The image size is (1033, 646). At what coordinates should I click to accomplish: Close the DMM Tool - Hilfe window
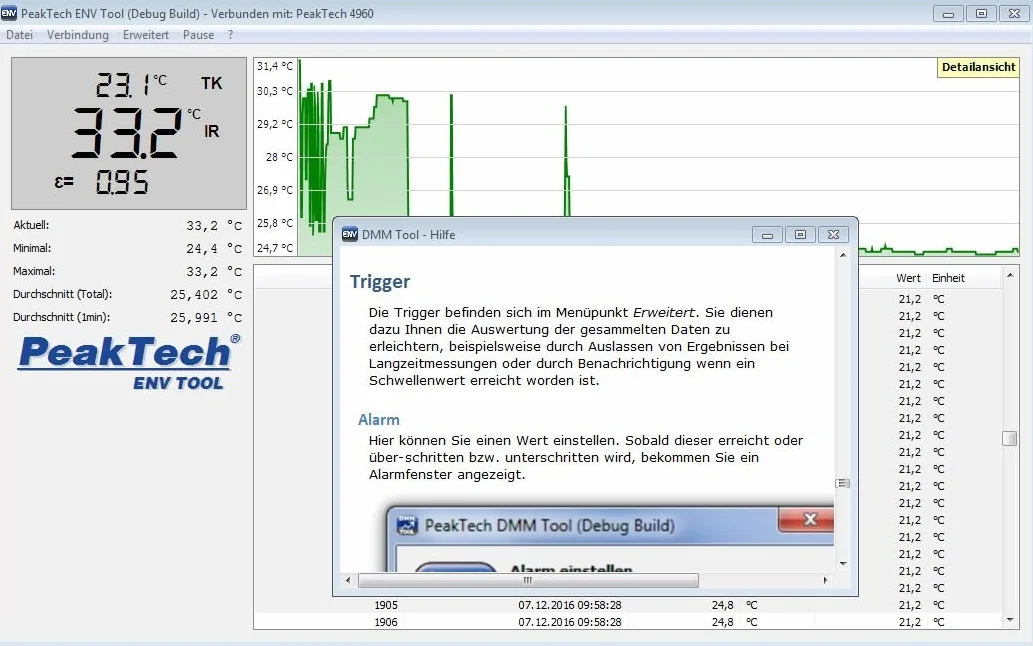pyautogui.click(x=833, y=235)
